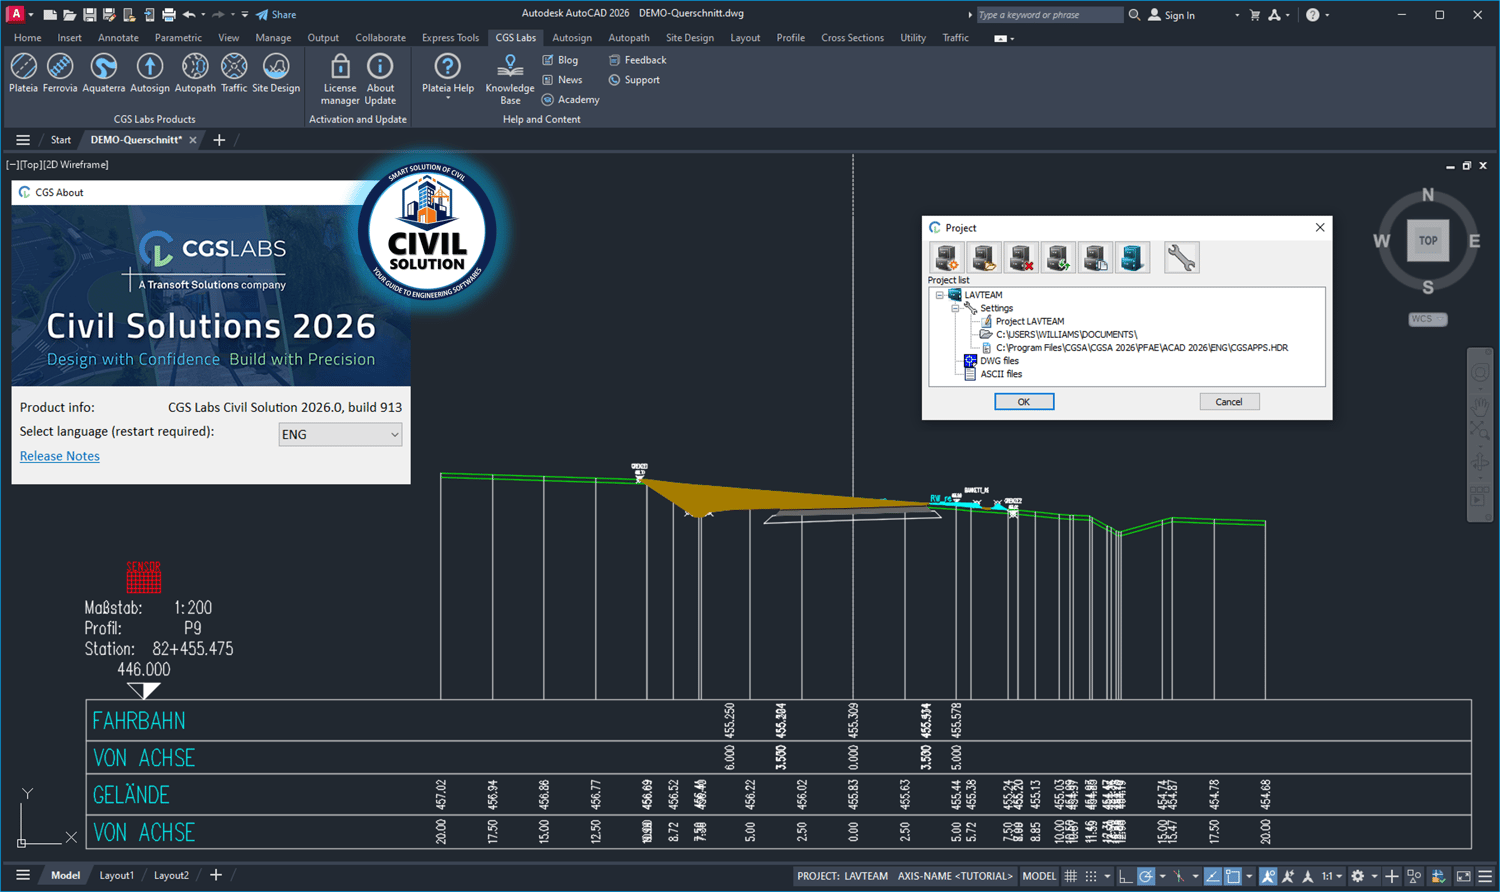1500x892 pixels.
Task: Toggle object snap tracking in status bar
Action: [1212, 876]
